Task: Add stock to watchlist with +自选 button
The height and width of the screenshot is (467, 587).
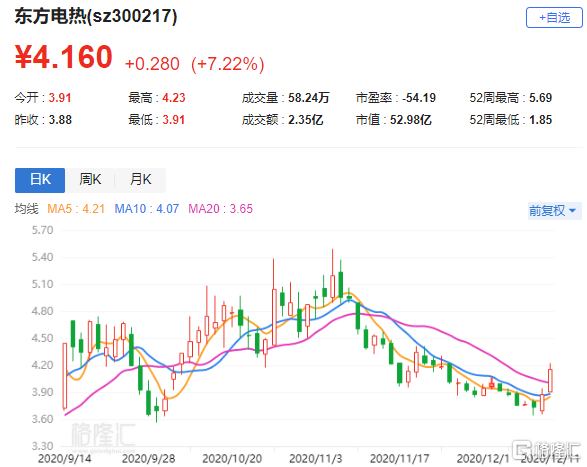Action: pos(554,18)
